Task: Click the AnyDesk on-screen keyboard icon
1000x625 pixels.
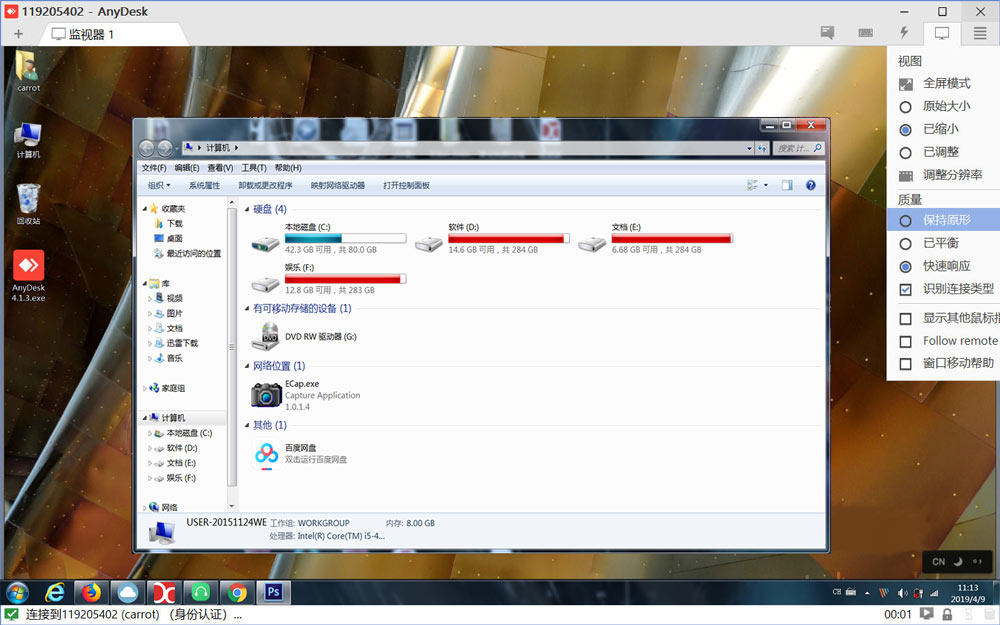Action: click(864, 33)
